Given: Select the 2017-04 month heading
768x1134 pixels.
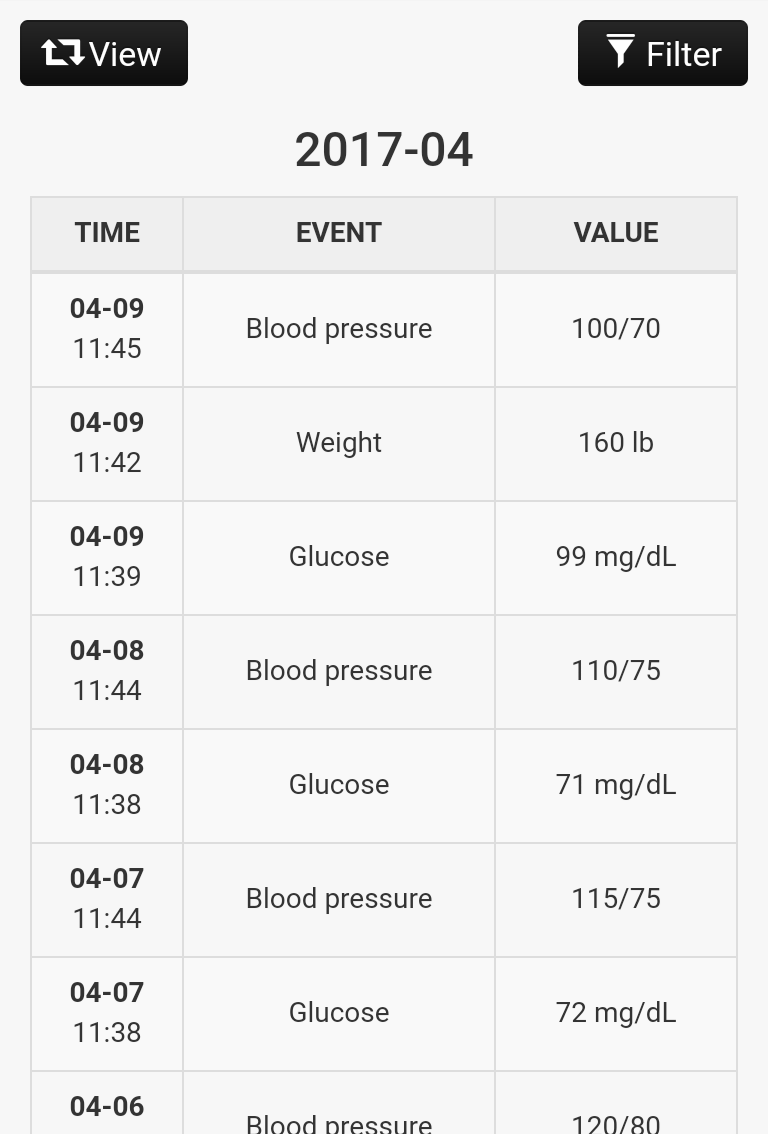Looking at the screenshot, I should 384,150.
